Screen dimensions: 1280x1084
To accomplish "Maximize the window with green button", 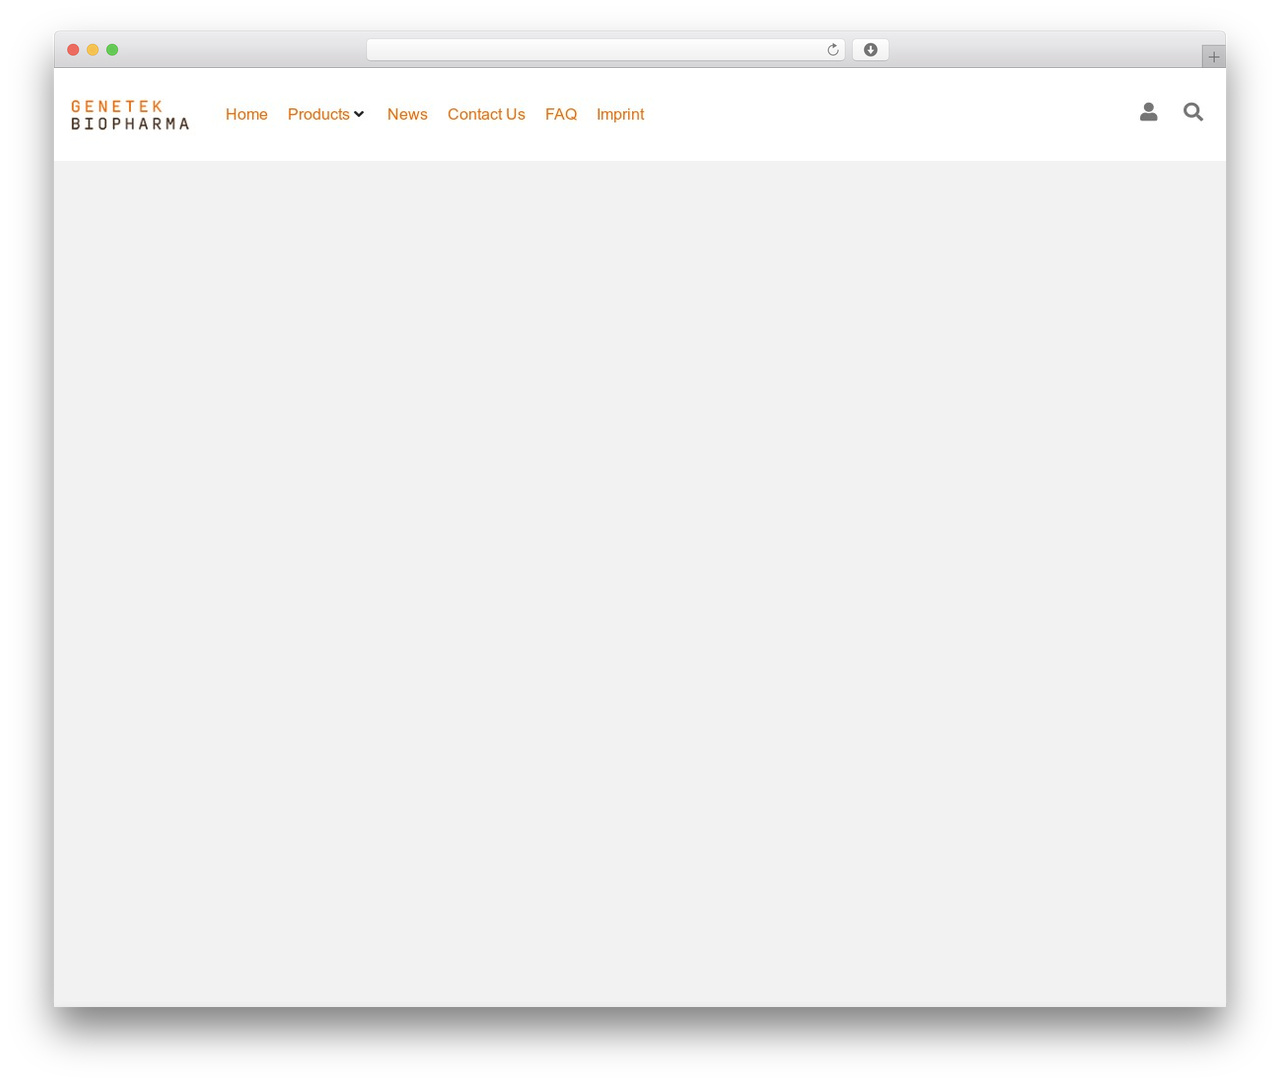I will [x=112, y=50].
